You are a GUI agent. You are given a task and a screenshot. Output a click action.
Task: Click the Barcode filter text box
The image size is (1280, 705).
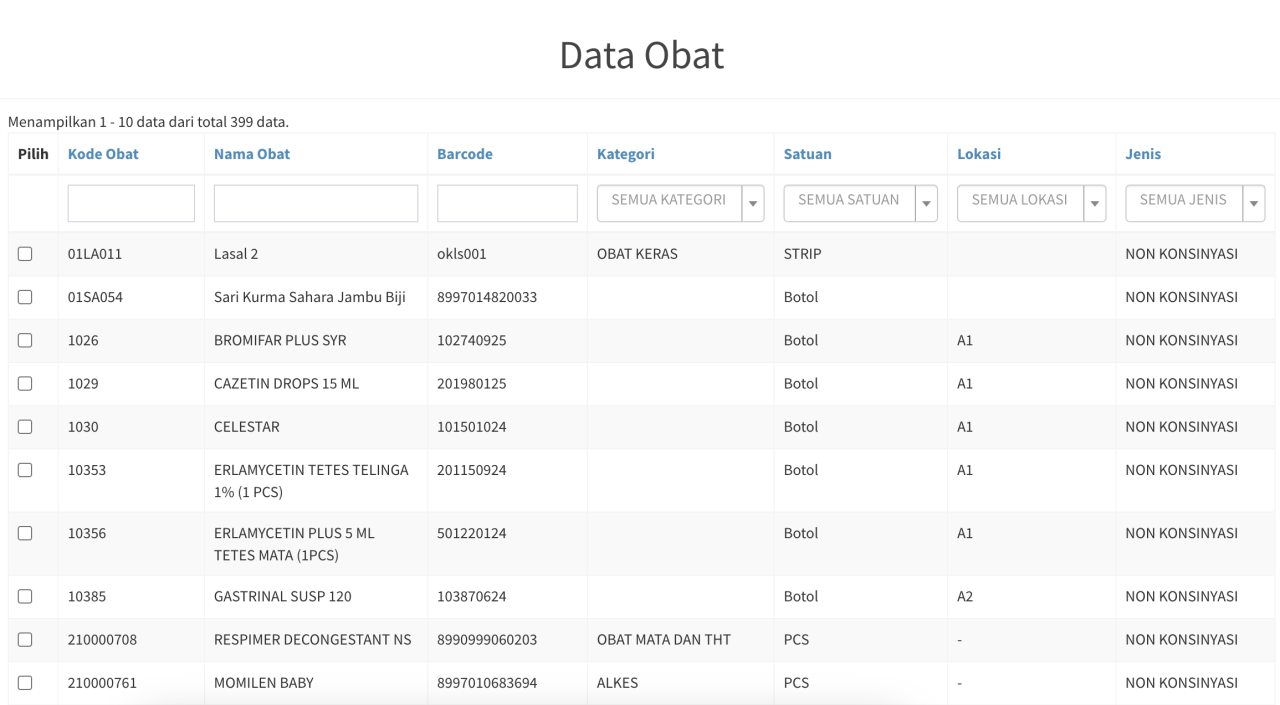coord(507,203)
